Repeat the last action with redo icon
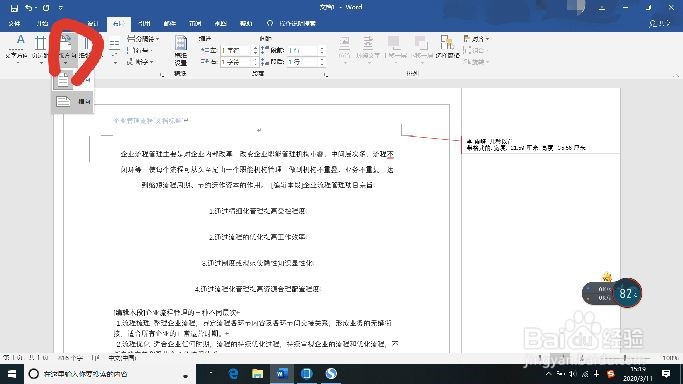Screen dimensions: 683x384 tap(46, 8)
